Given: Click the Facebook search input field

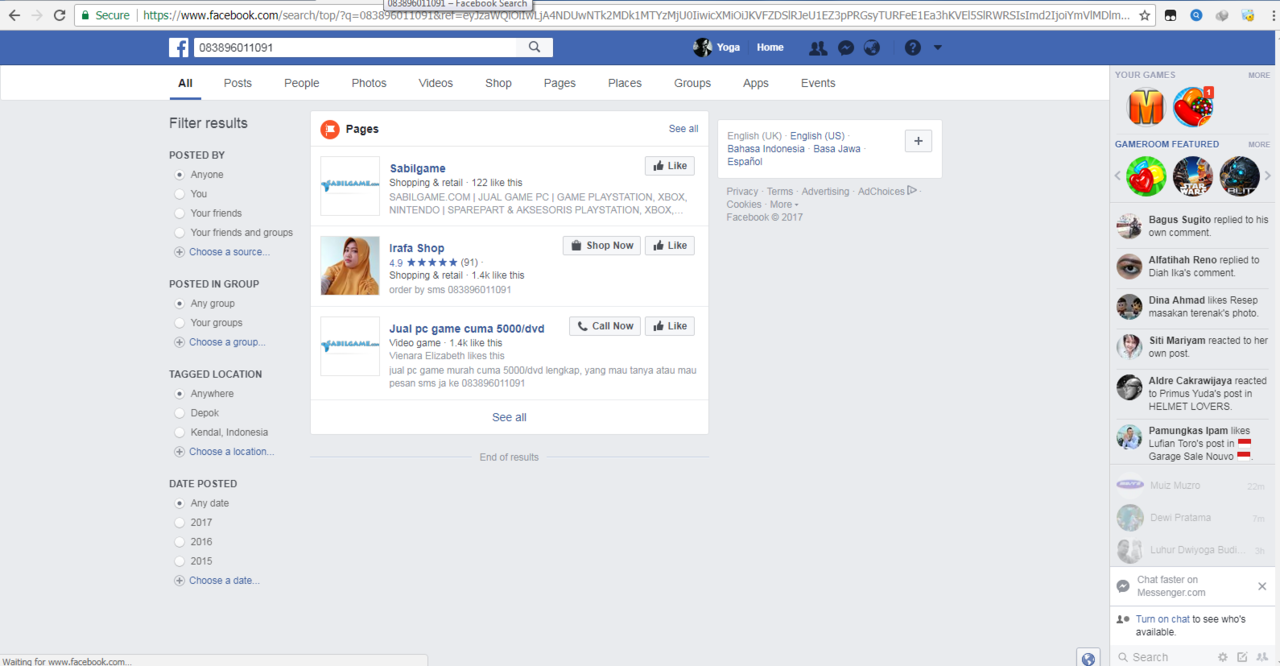Looking at the screenshot, I should point(355,47).
